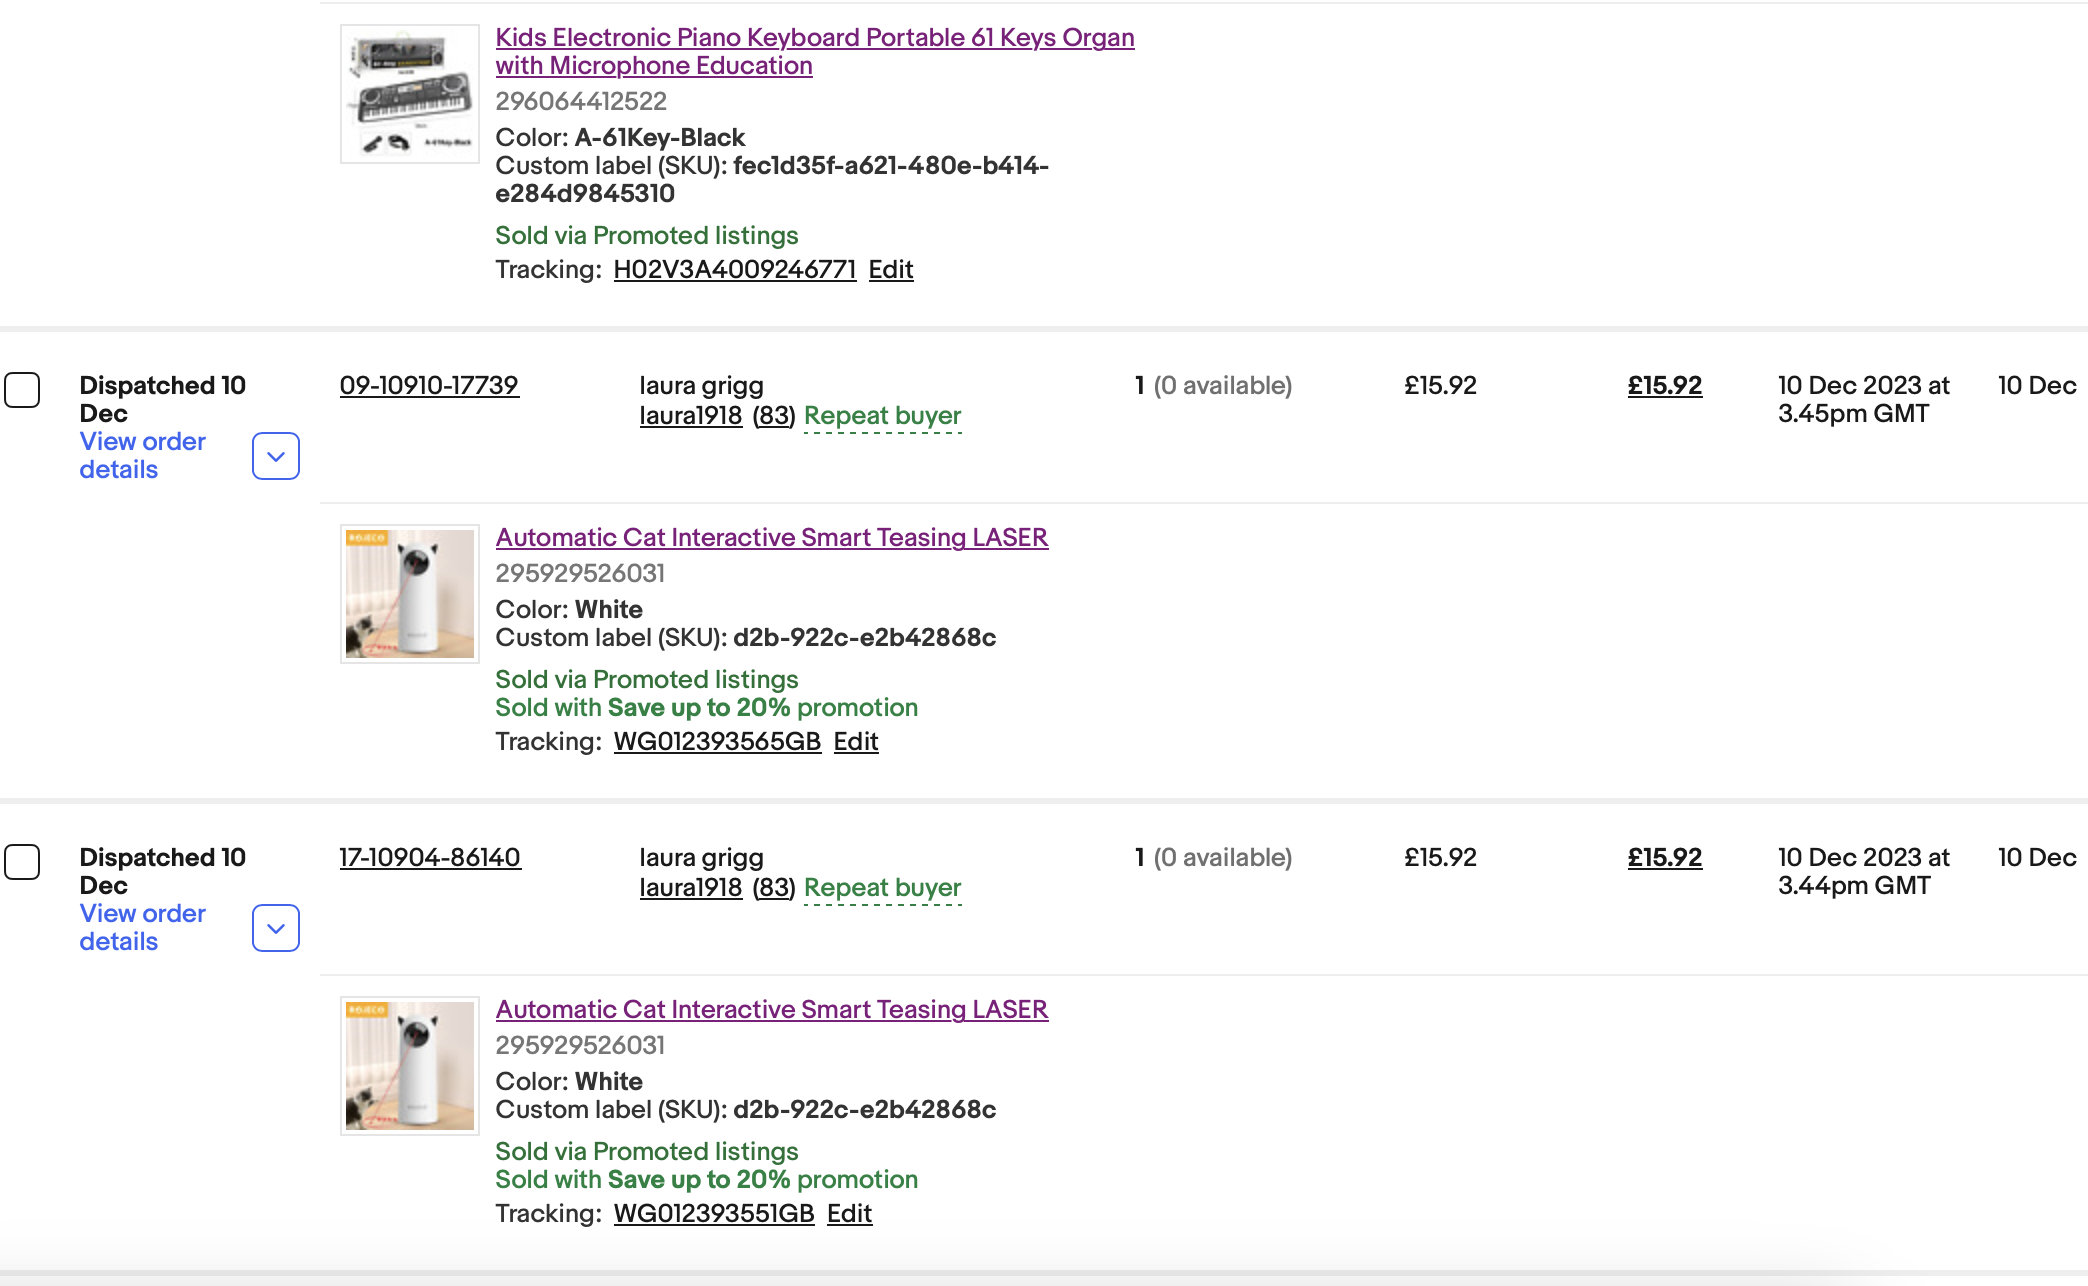
Task: Open the Kids Electronic Piano Keyboard product thumbnail
Action: click(x=410, y=94)
